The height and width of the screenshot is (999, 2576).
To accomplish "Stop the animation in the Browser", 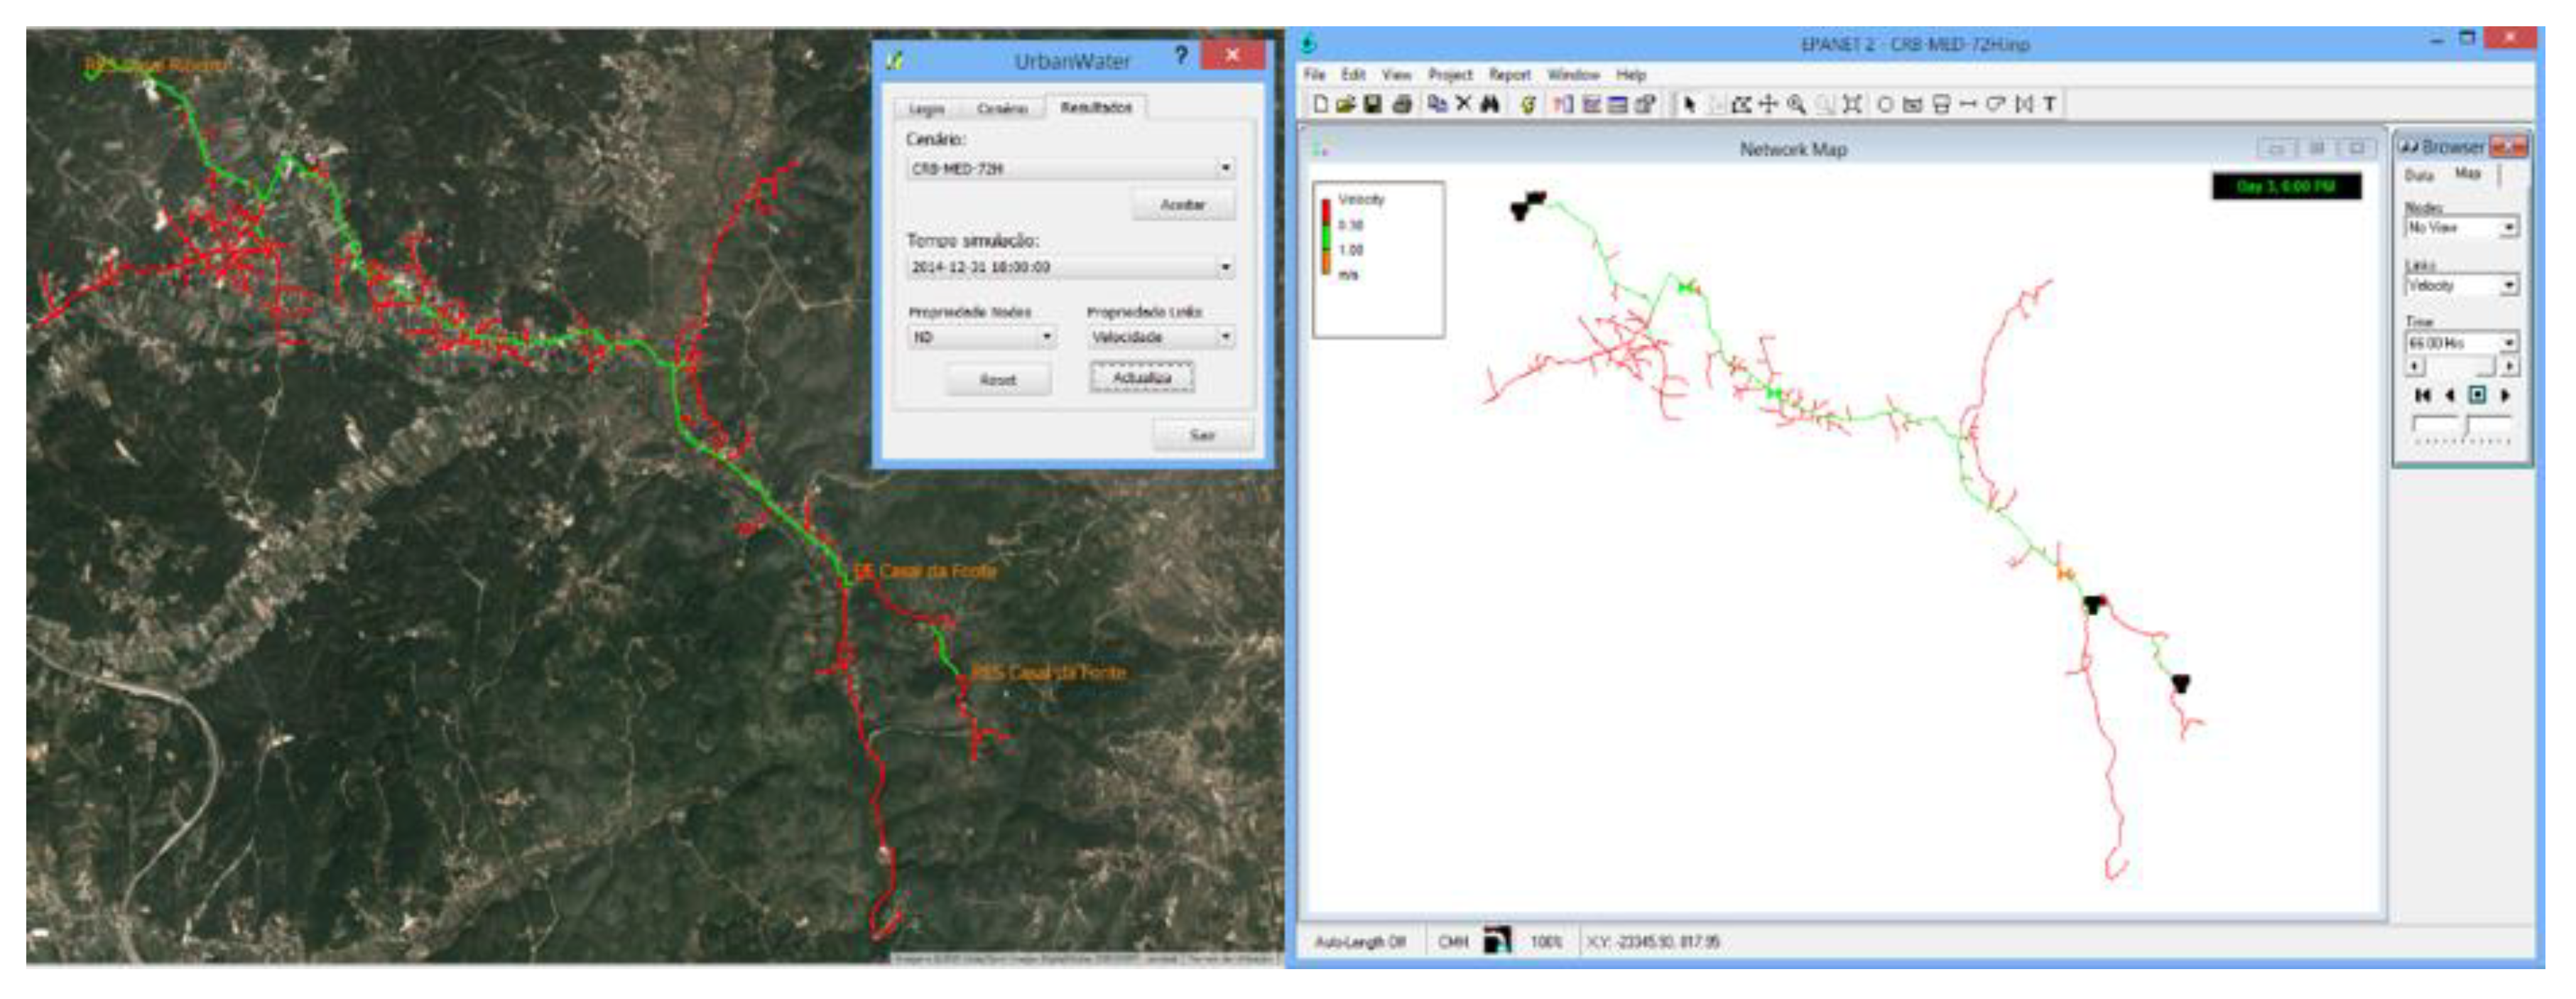I will click(x=2477, y=395).
